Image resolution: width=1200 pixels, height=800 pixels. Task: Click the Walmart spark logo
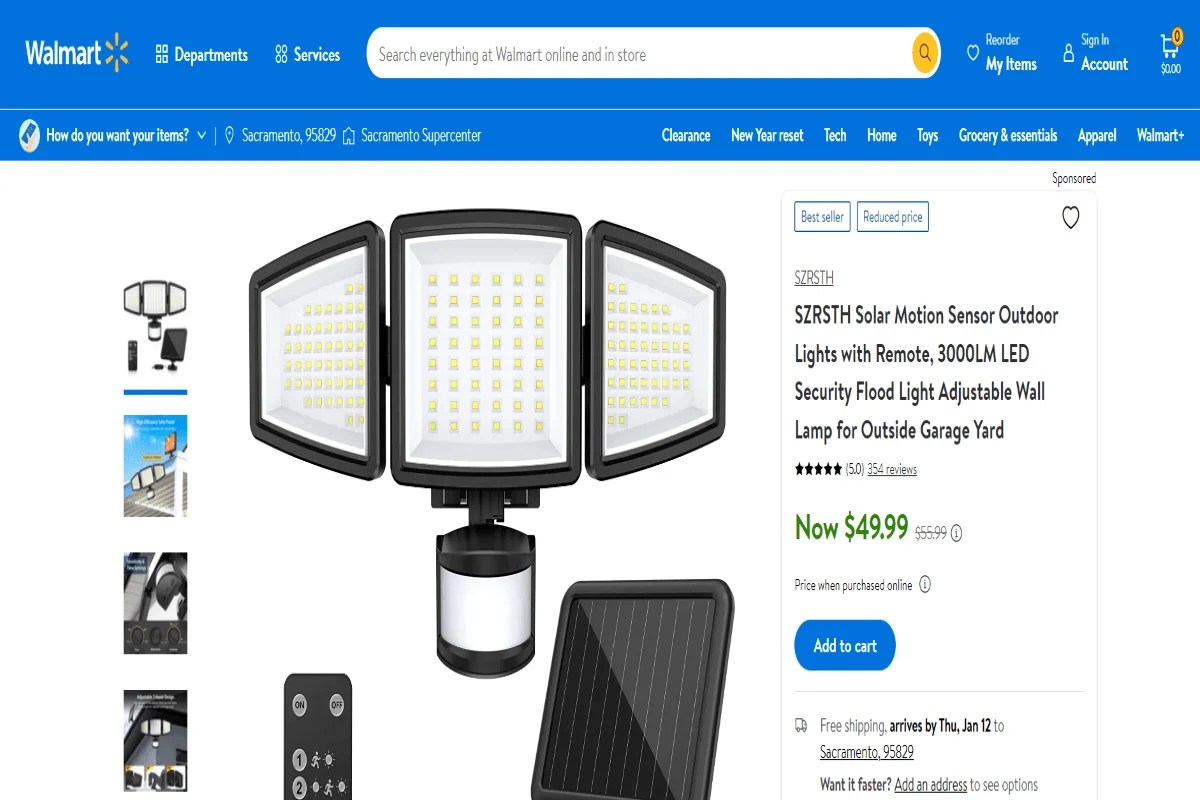(75, 54)
